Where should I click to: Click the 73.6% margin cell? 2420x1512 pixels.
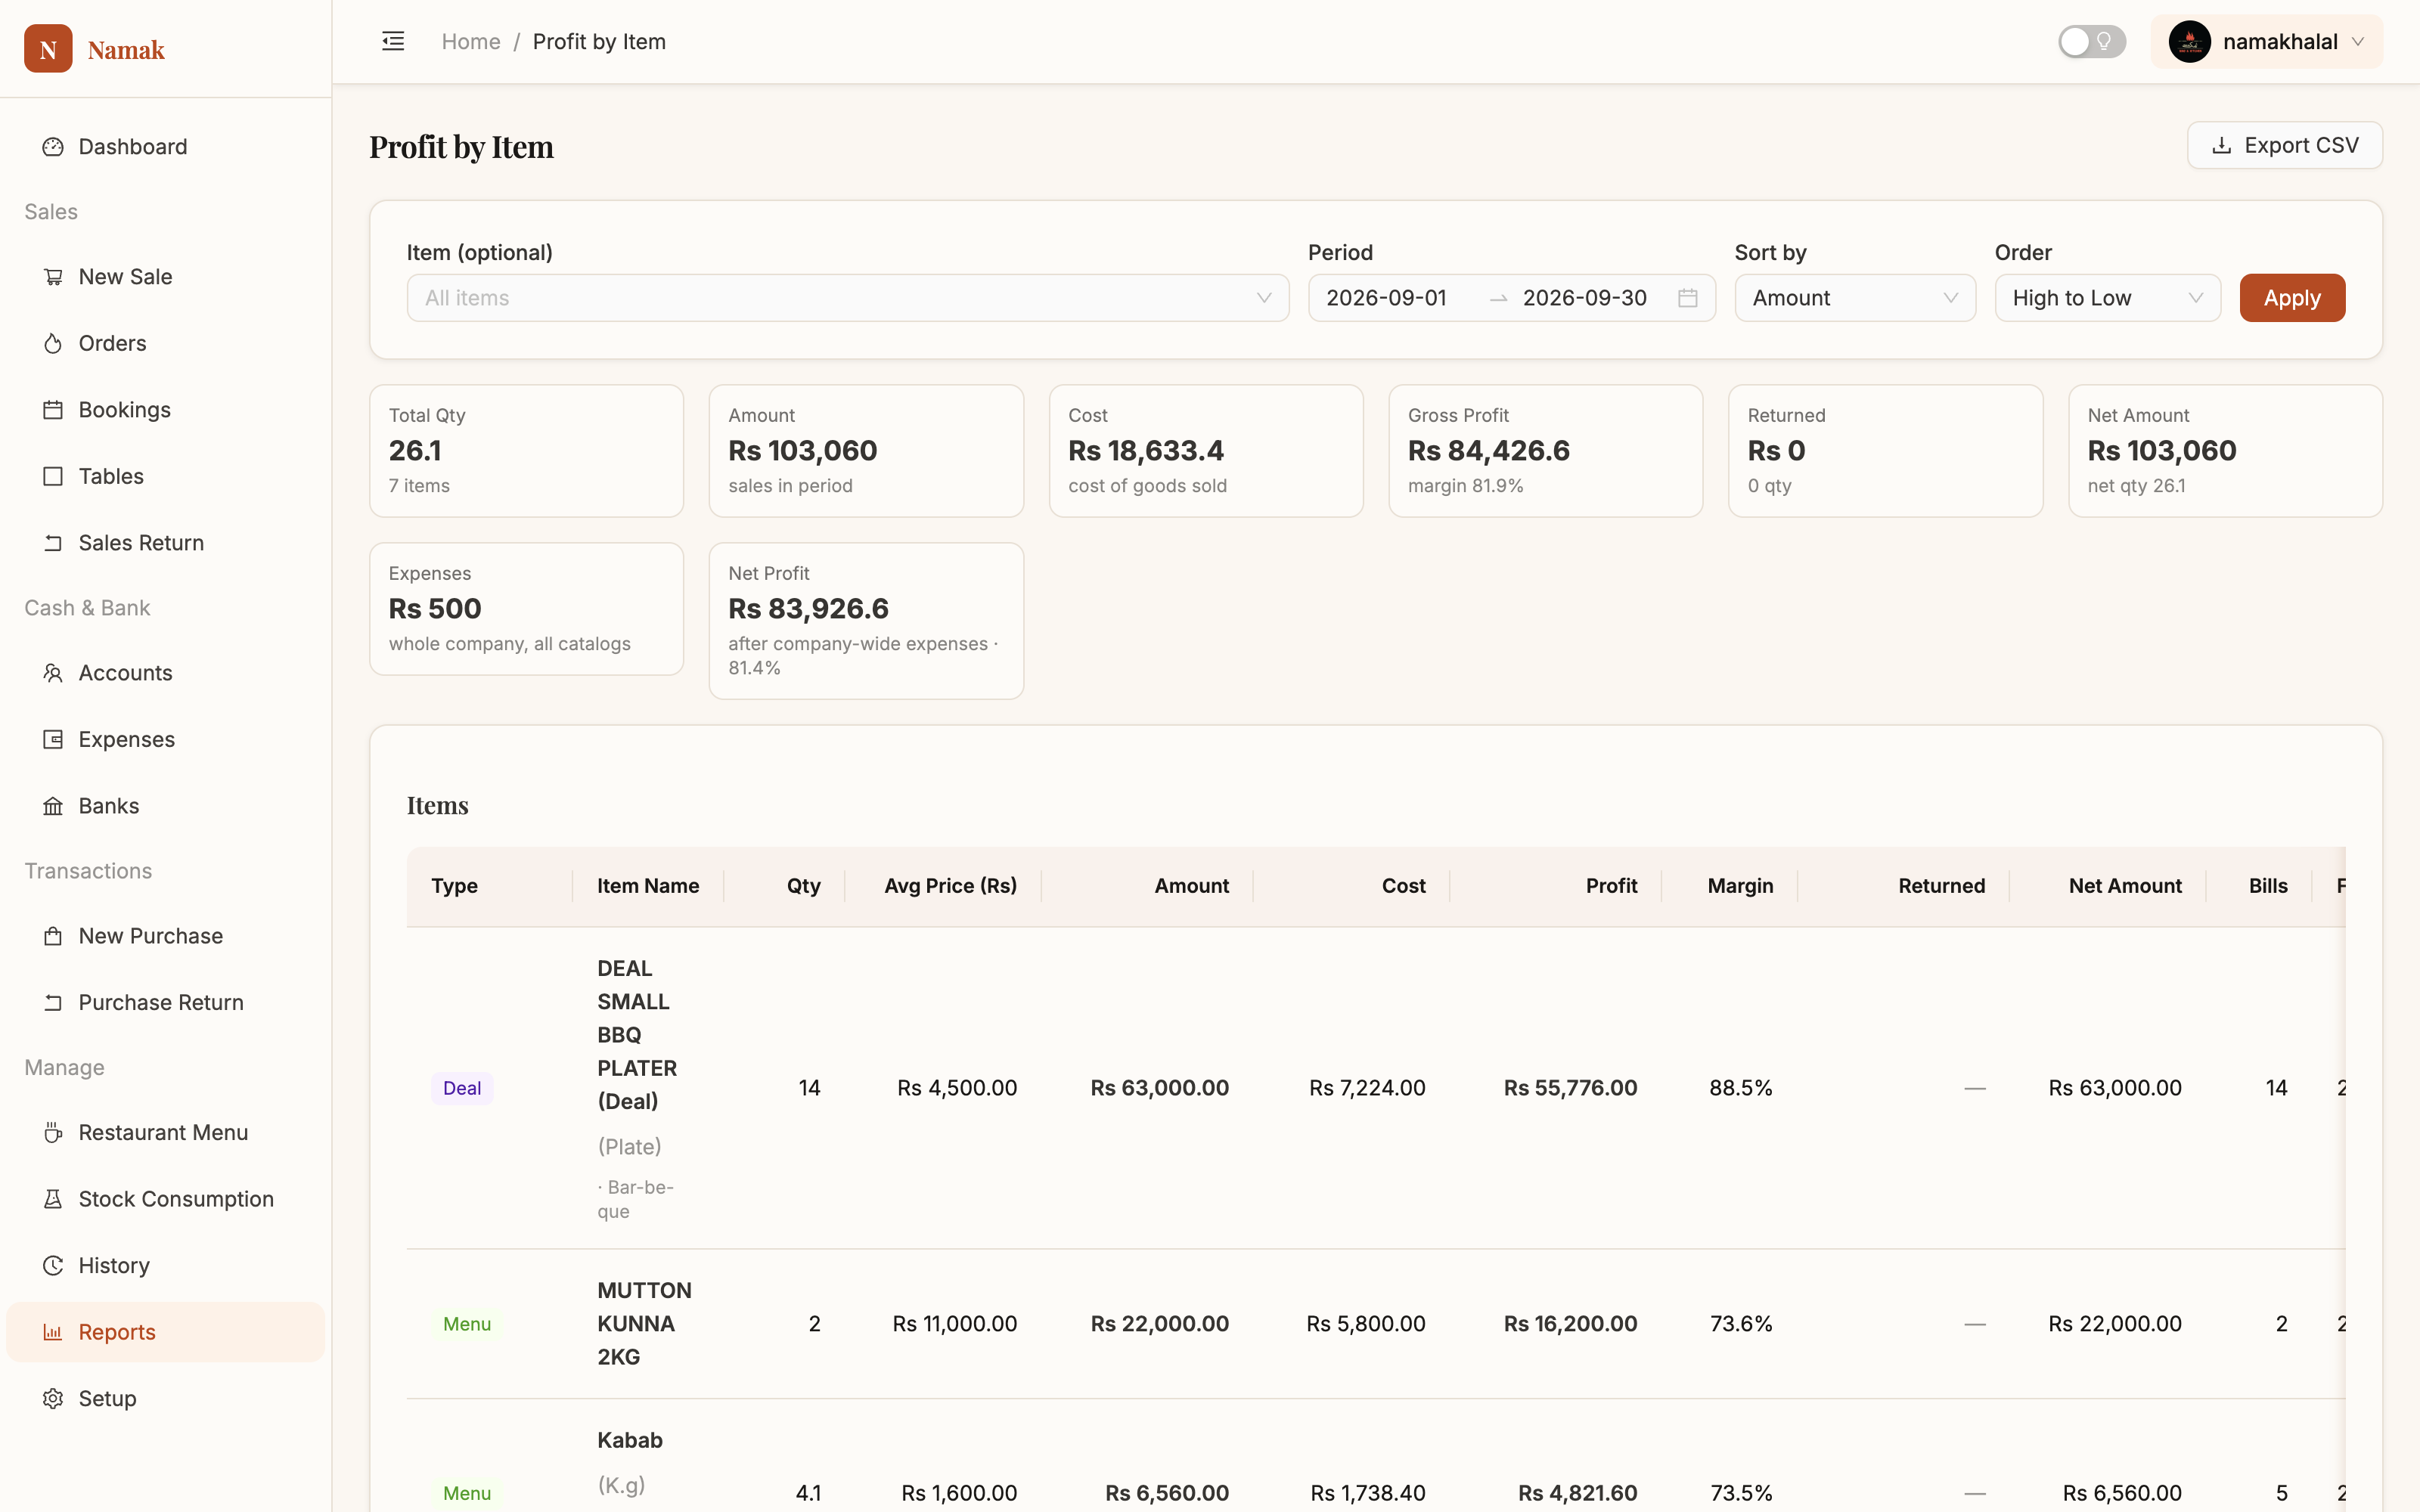point(1741,1324)
